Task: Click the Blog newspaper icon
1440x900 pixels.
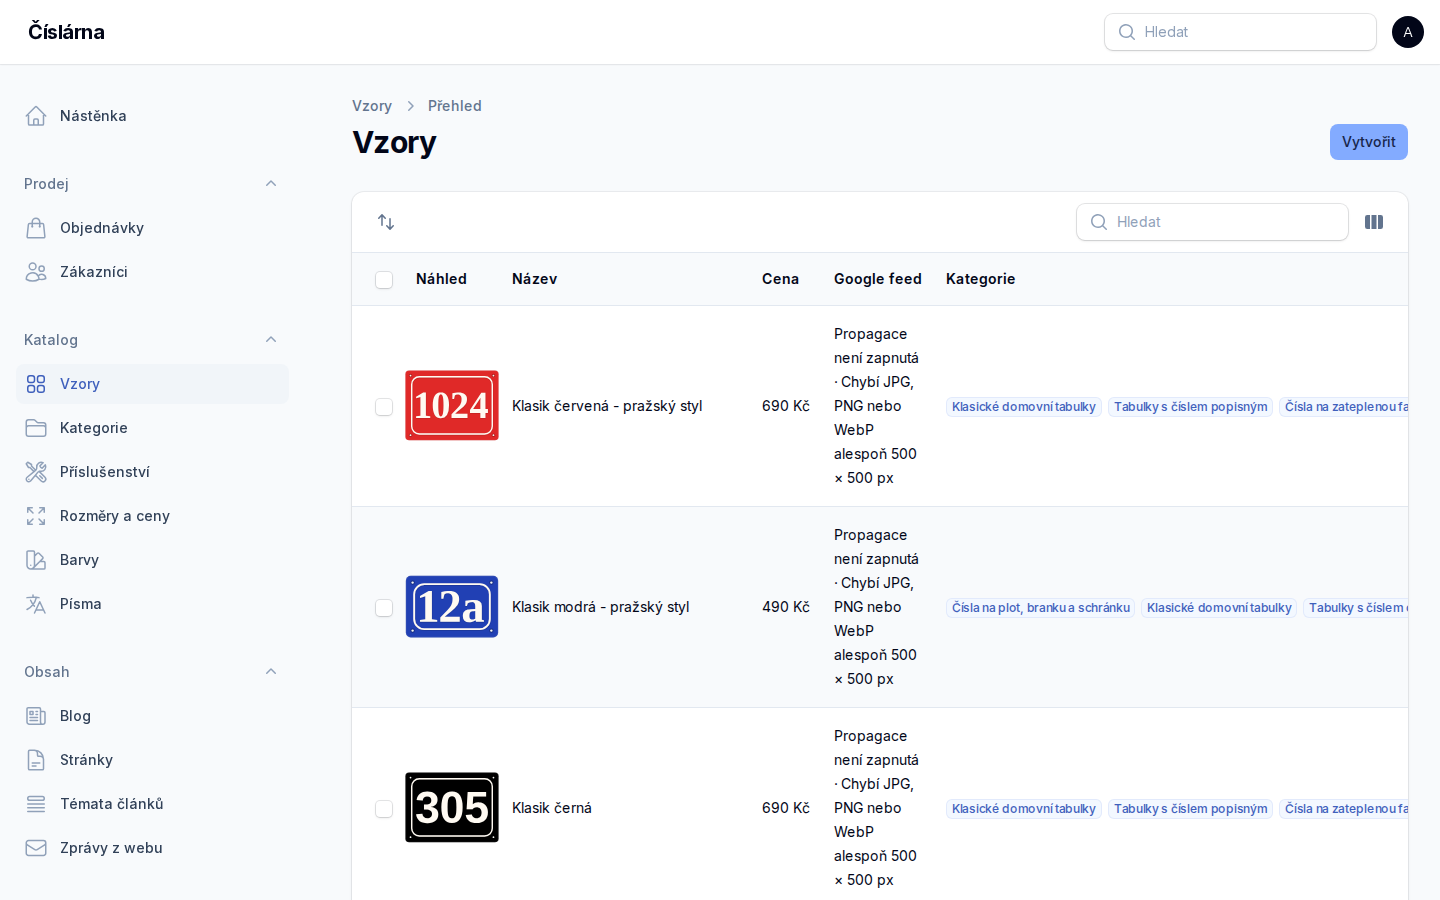Action: point(36,716)
